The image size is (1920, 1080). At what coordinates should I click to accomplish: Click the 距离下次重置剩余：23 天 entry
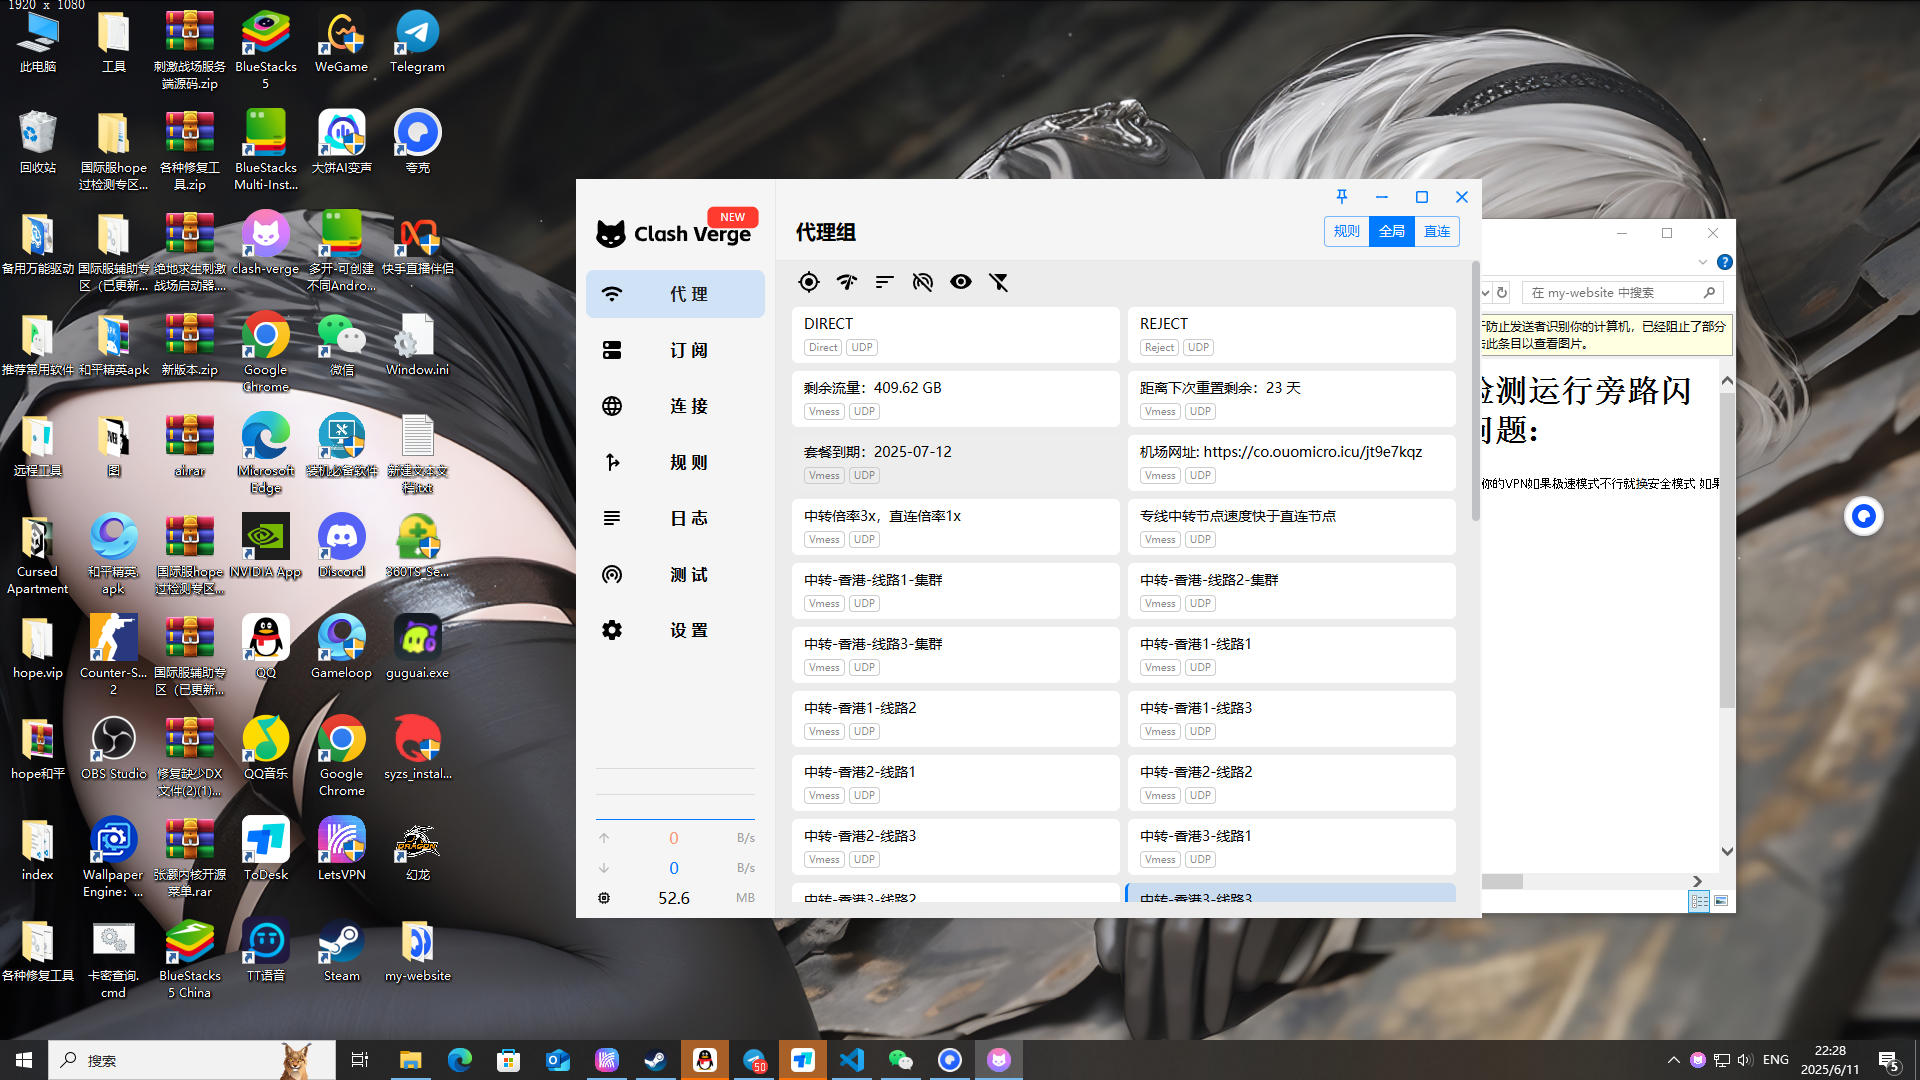(x=1291, y=398)
